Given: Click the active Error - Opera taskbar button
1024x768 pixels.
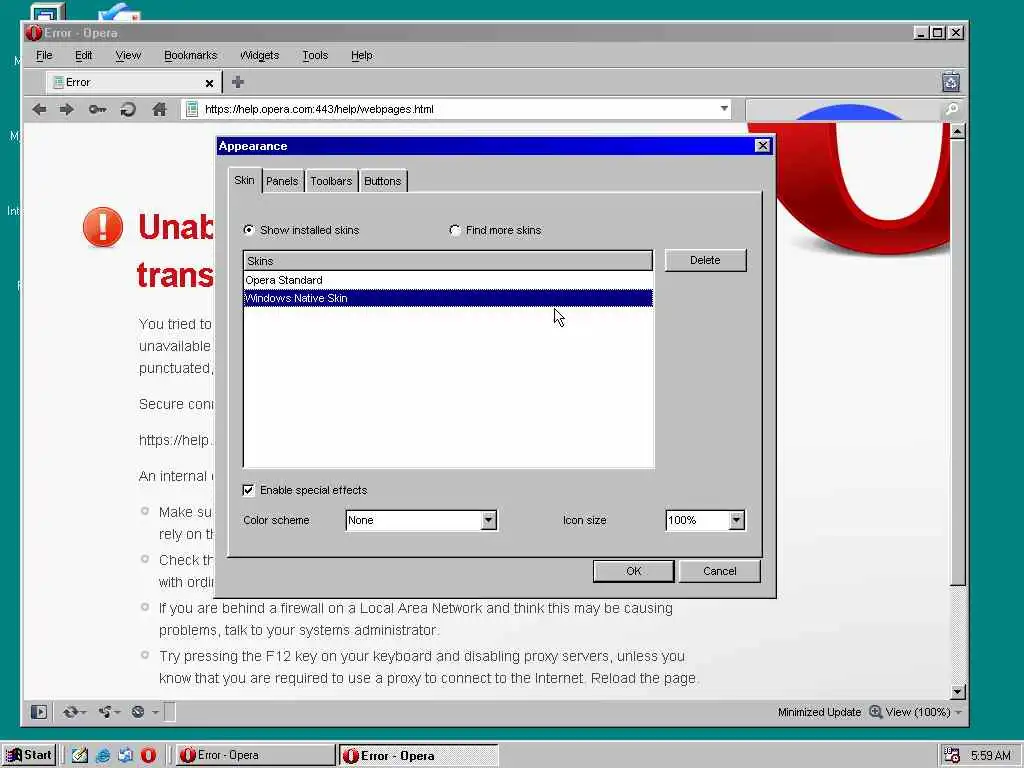Looking at the screenshot, I should coord(419,756).
